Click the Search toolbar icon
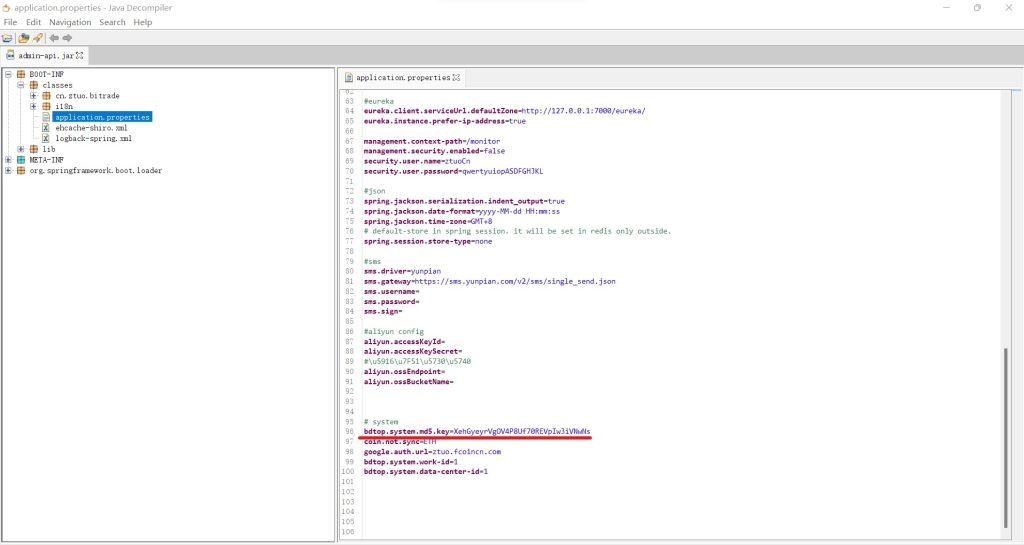The width and height of the screenshot is (1024, 545). coord(37,38)
